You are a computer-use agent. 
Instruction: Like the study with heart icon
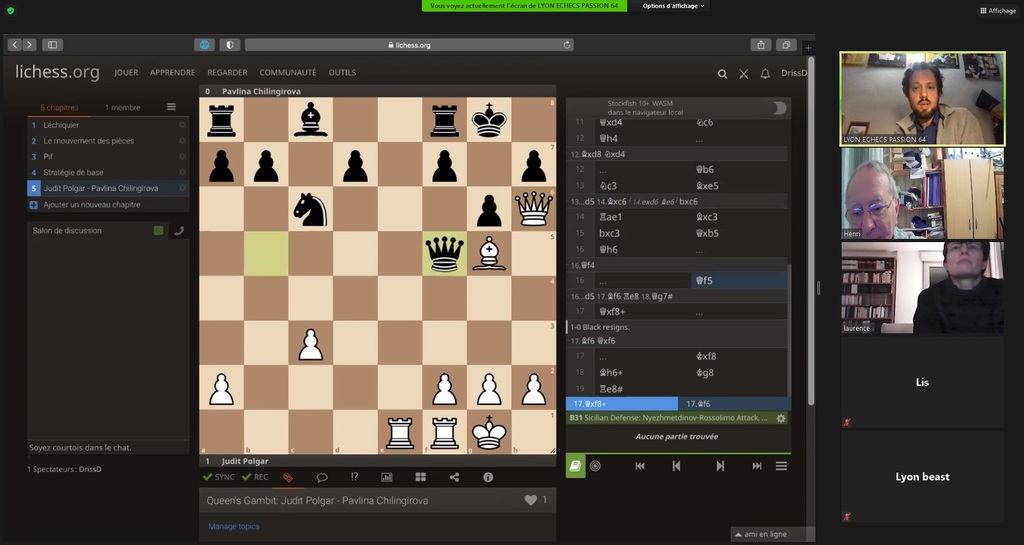(x=531, y=500)
